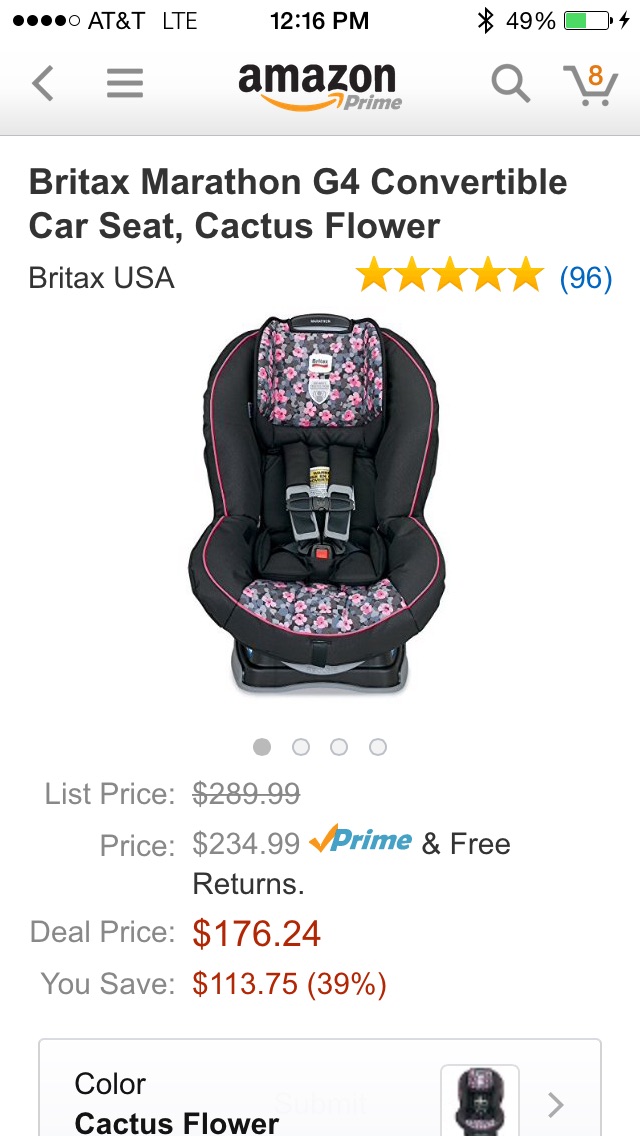640x1136 pixels.
Task: Select the third image page dot
Action: point(339,747)
